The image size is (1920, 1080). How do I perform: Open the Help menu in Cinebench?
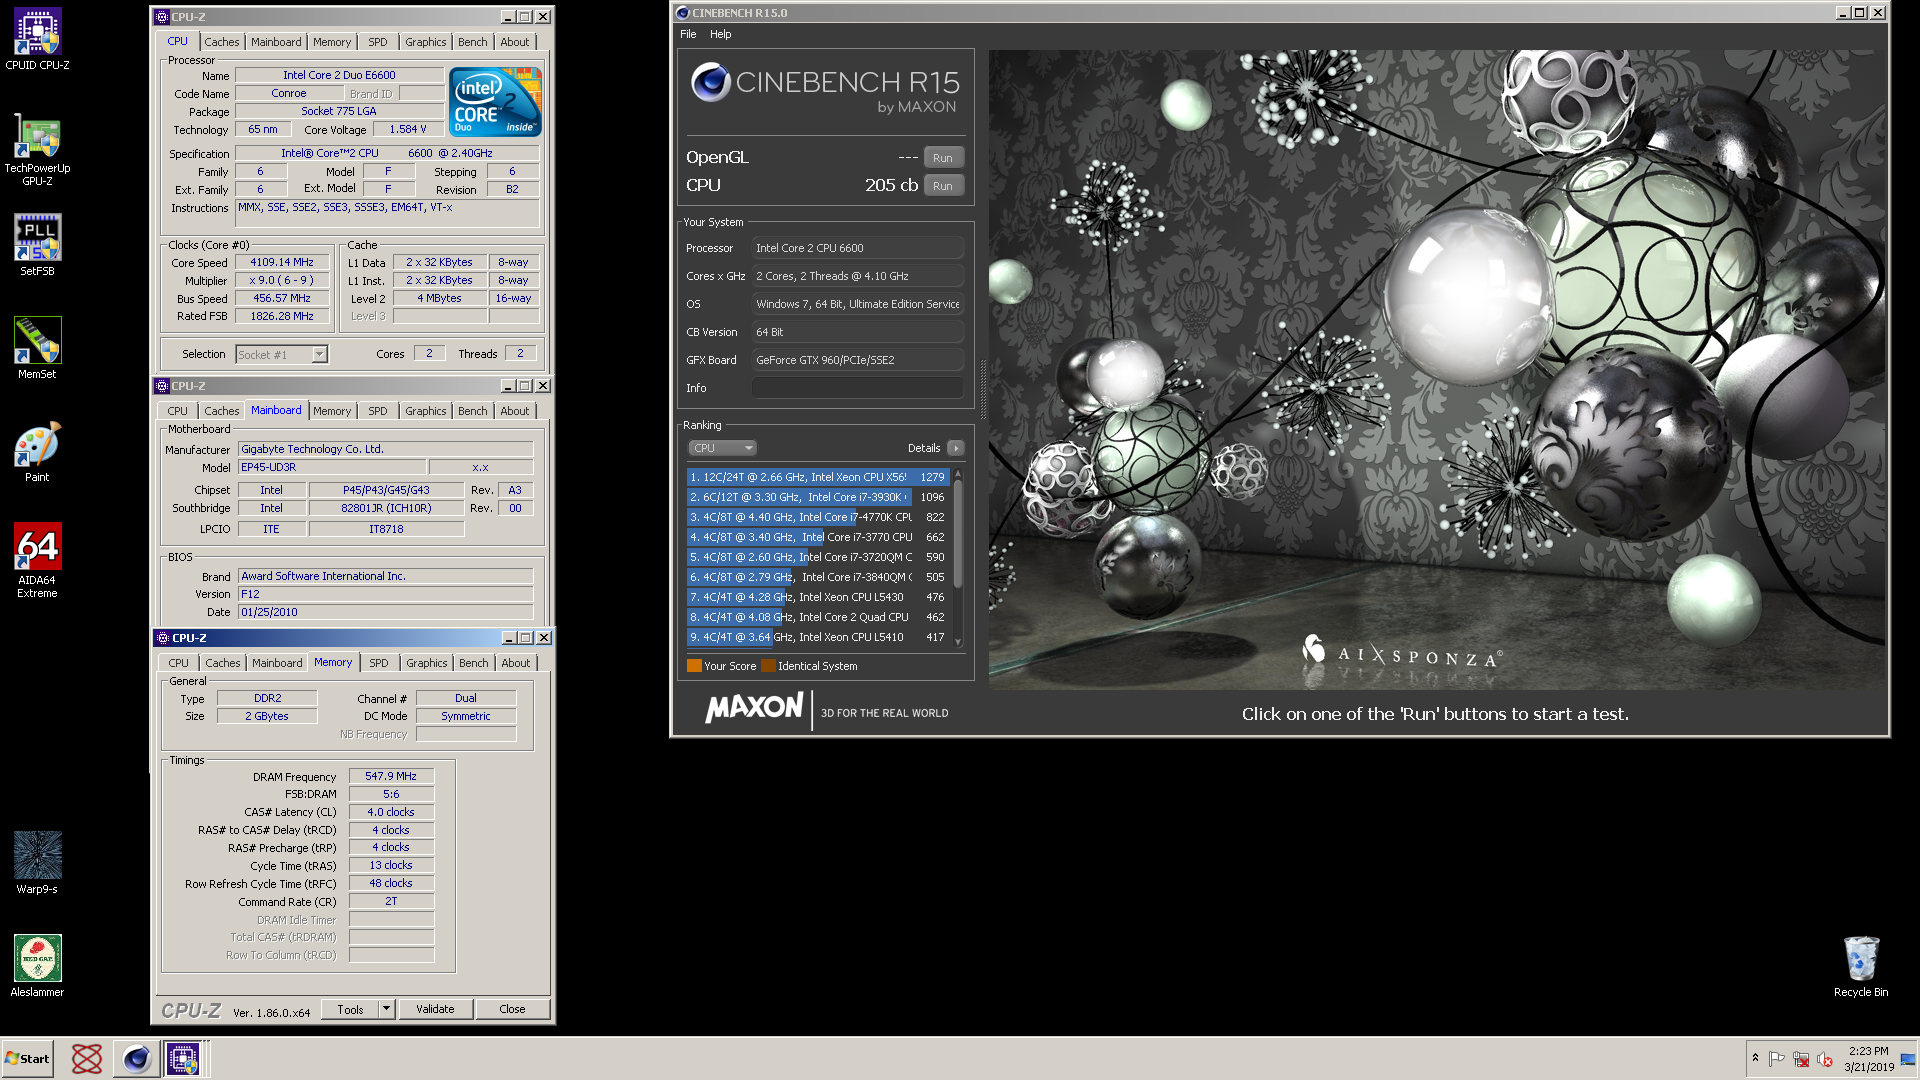pos(720,34)
